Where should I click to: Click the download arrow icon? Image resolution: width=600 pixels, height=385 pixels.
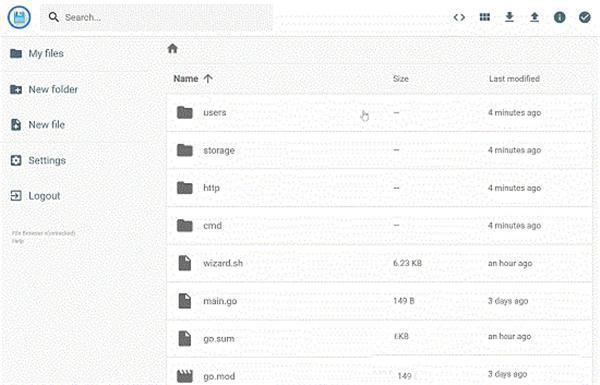[x=509, y=17]
